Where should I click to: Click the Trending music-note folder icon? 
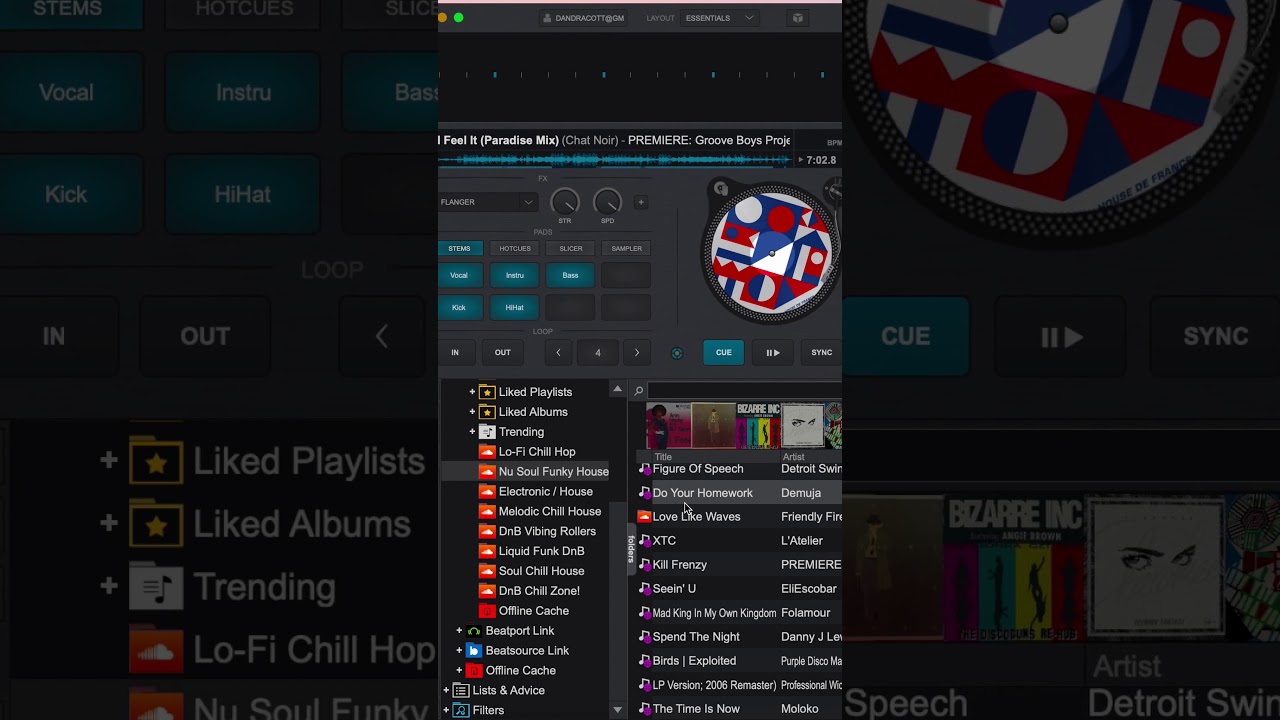(487, 432)
